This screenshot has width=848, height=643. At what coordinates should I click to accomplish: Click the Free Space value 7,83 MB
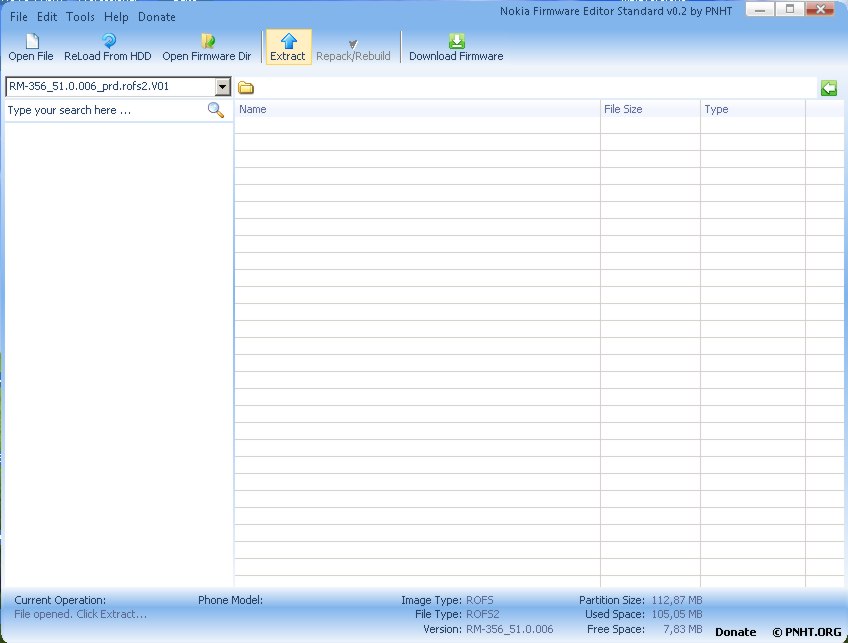(x=683, y=629)
